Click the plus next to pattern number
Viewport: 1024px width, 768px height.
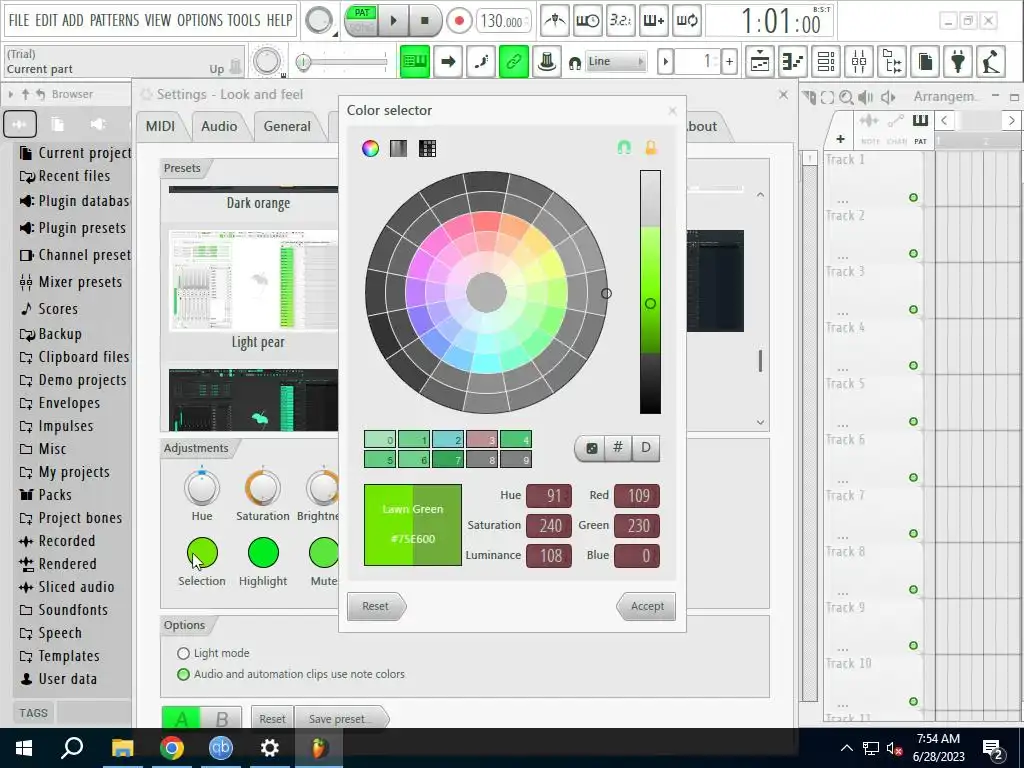coord(729,62)
